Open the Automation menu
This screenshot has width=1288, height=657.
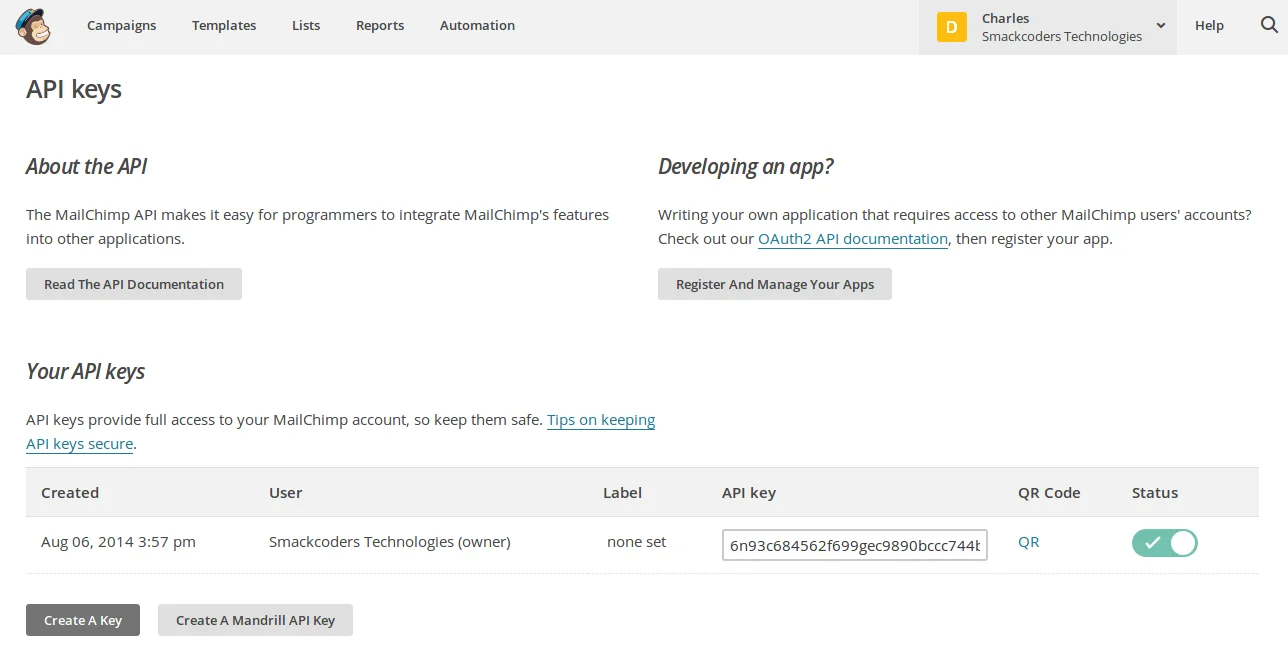(477, 26)
